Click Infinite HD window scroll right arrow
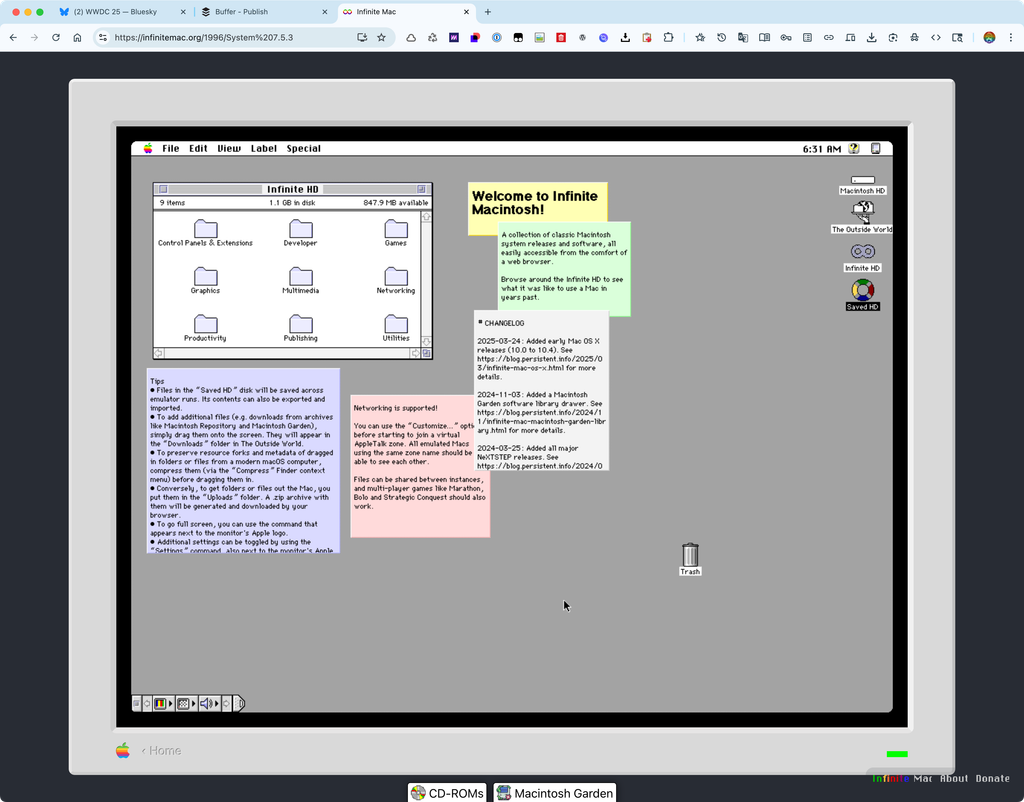1024x802 pixels. tap(415, 353)
